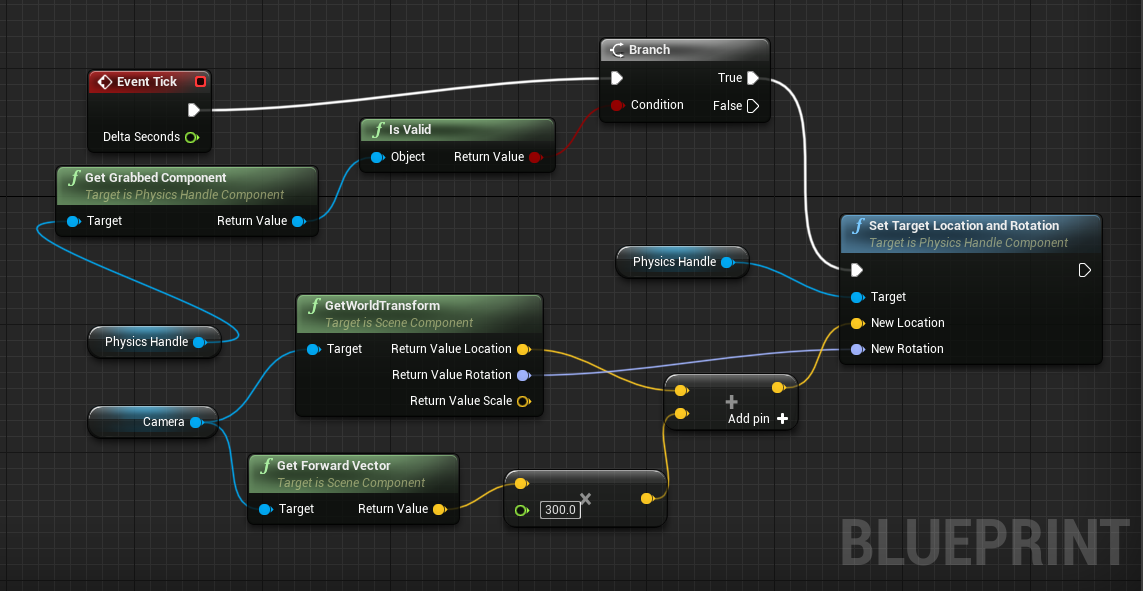Remove the 300.0 pin using the x button
Image resolution: width=1143 pixels, height=591 pixels.
point(586,497)
